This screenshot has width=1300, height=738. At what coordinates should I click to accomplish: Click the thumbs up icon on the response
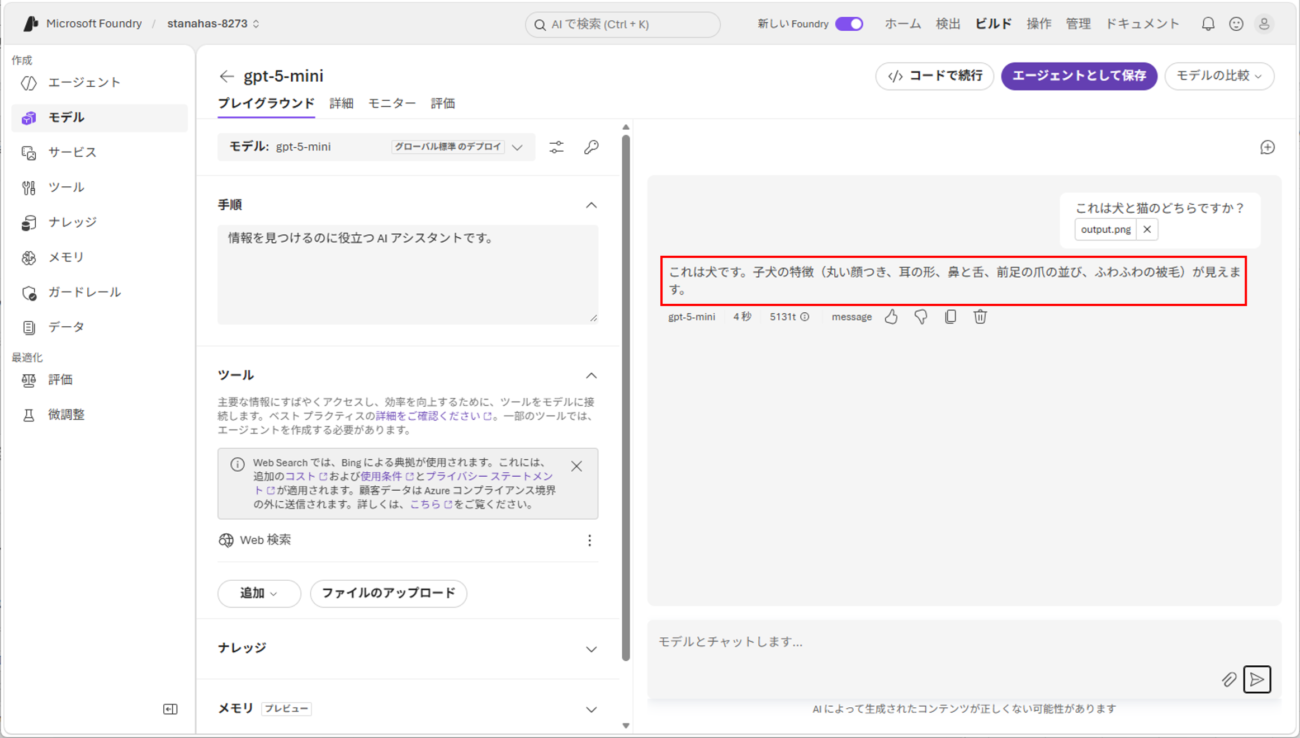(x=891, y=317)
